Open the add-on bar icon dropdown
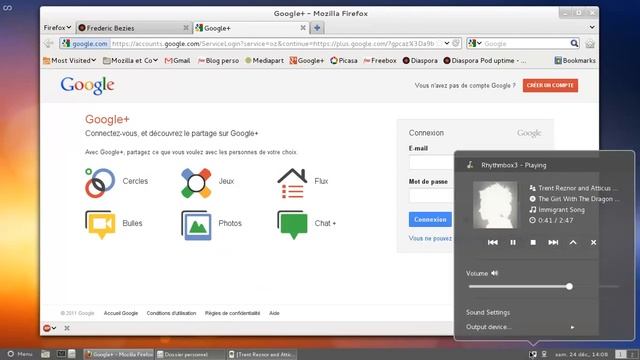The image size is (640, 360). coord(49,328)
